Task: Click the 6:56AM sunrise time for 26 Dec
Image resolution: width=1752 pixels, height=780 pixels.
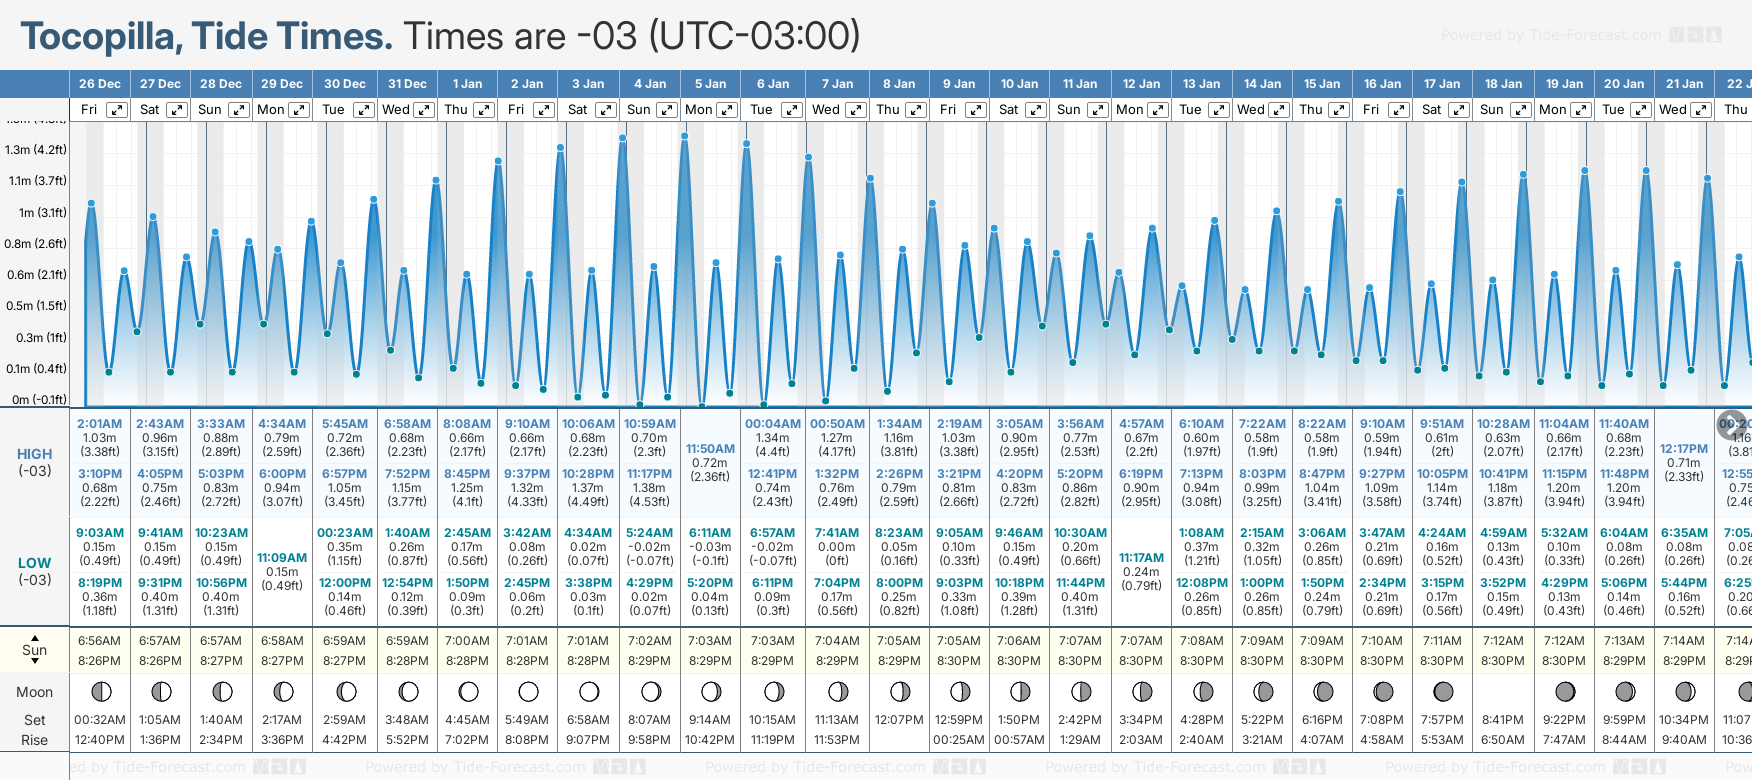Action: [x=99, y=641]
